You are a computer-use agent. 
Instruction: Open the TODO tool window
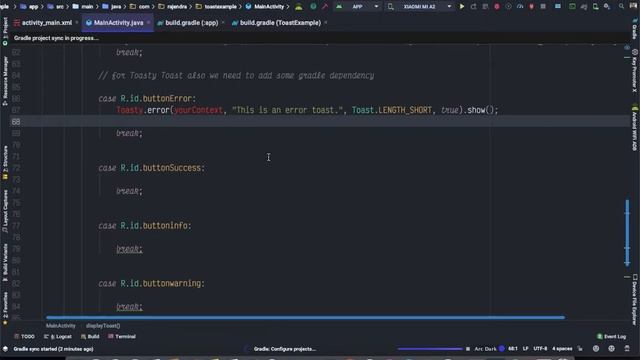24,337
